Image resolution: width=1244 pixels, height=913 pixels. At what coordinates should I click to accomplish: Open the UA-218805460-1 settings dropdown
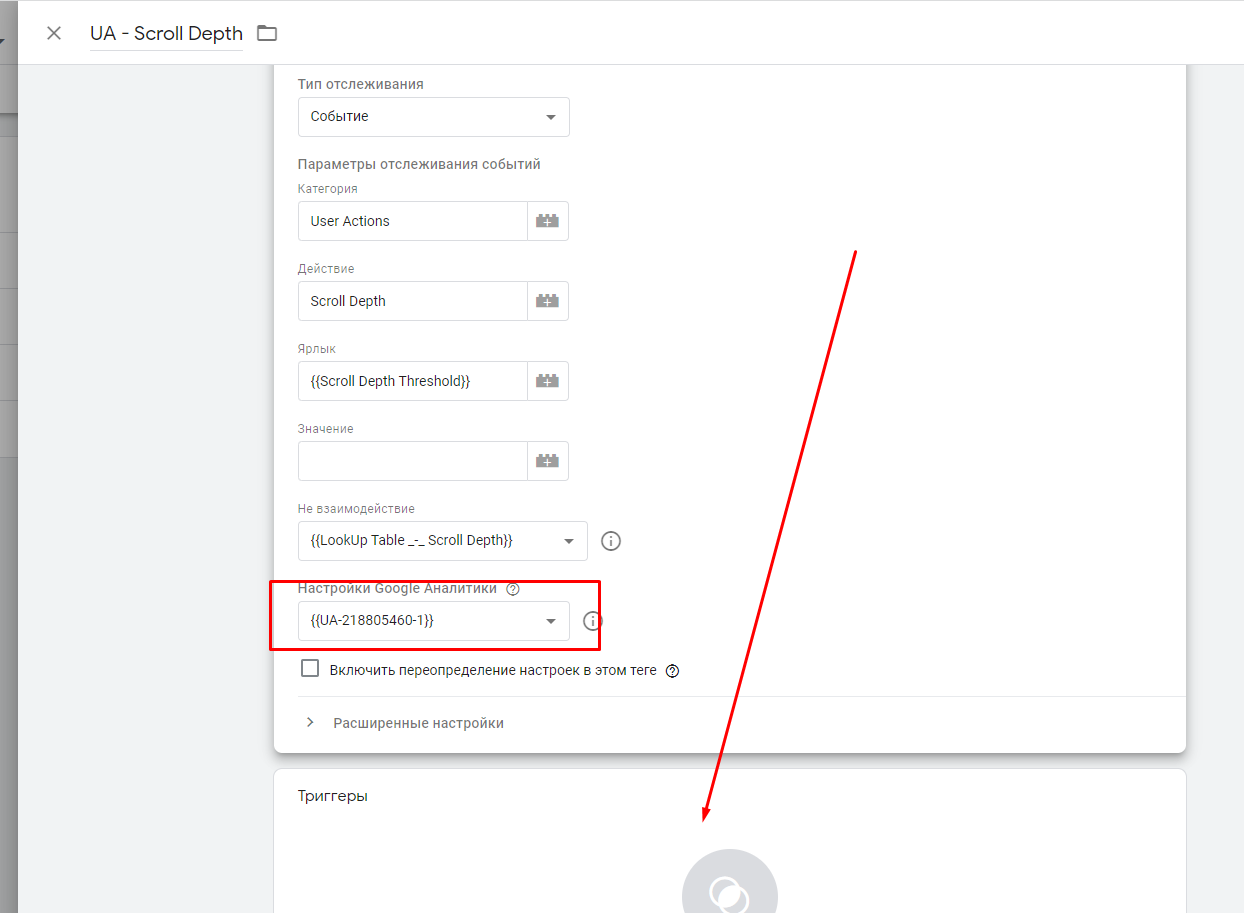[434, 621]
